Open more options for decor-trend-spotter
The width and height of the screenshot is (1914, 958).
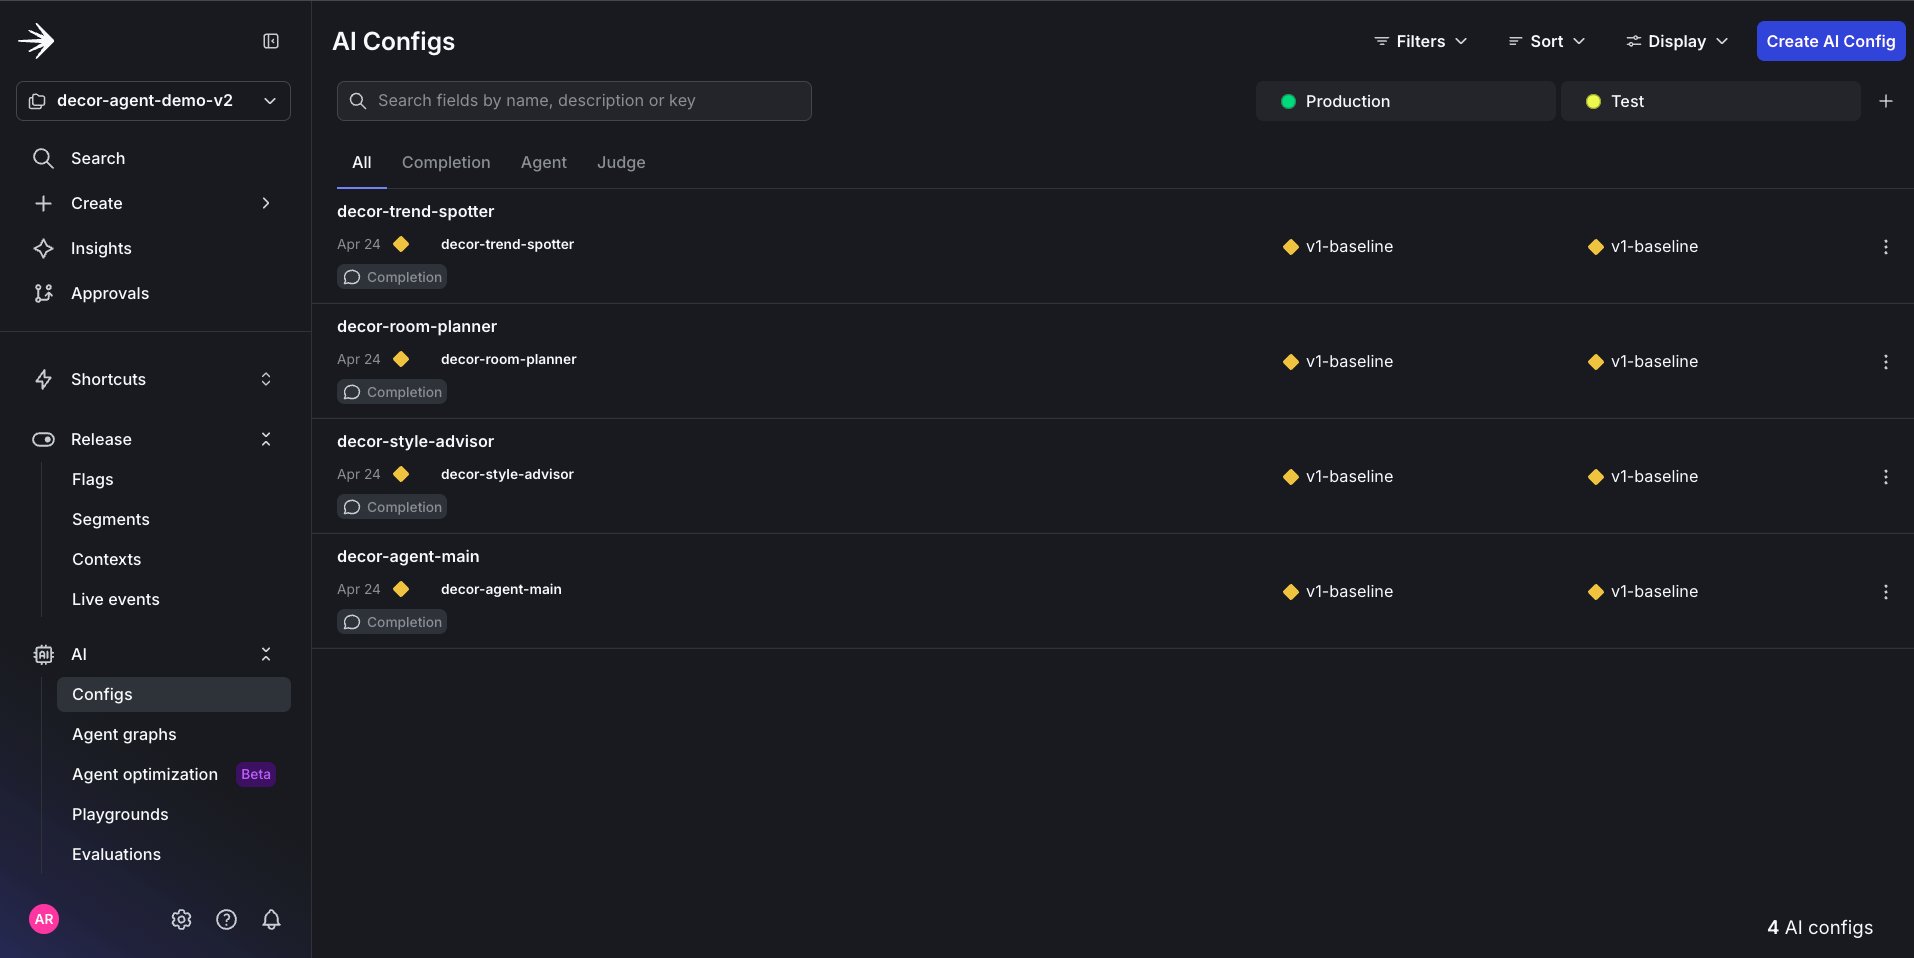1885,247
